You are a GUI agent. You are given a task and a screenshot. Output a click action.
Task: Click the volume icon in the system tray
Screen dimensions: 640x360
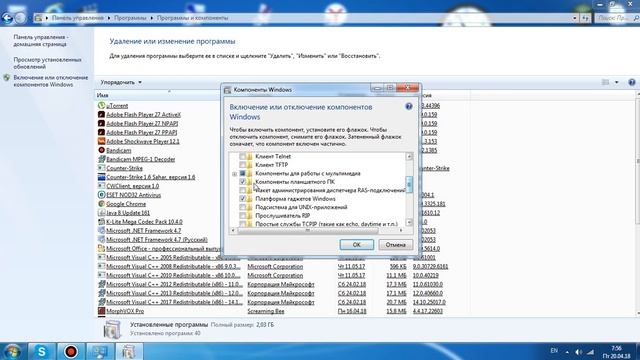click(579, 352)
